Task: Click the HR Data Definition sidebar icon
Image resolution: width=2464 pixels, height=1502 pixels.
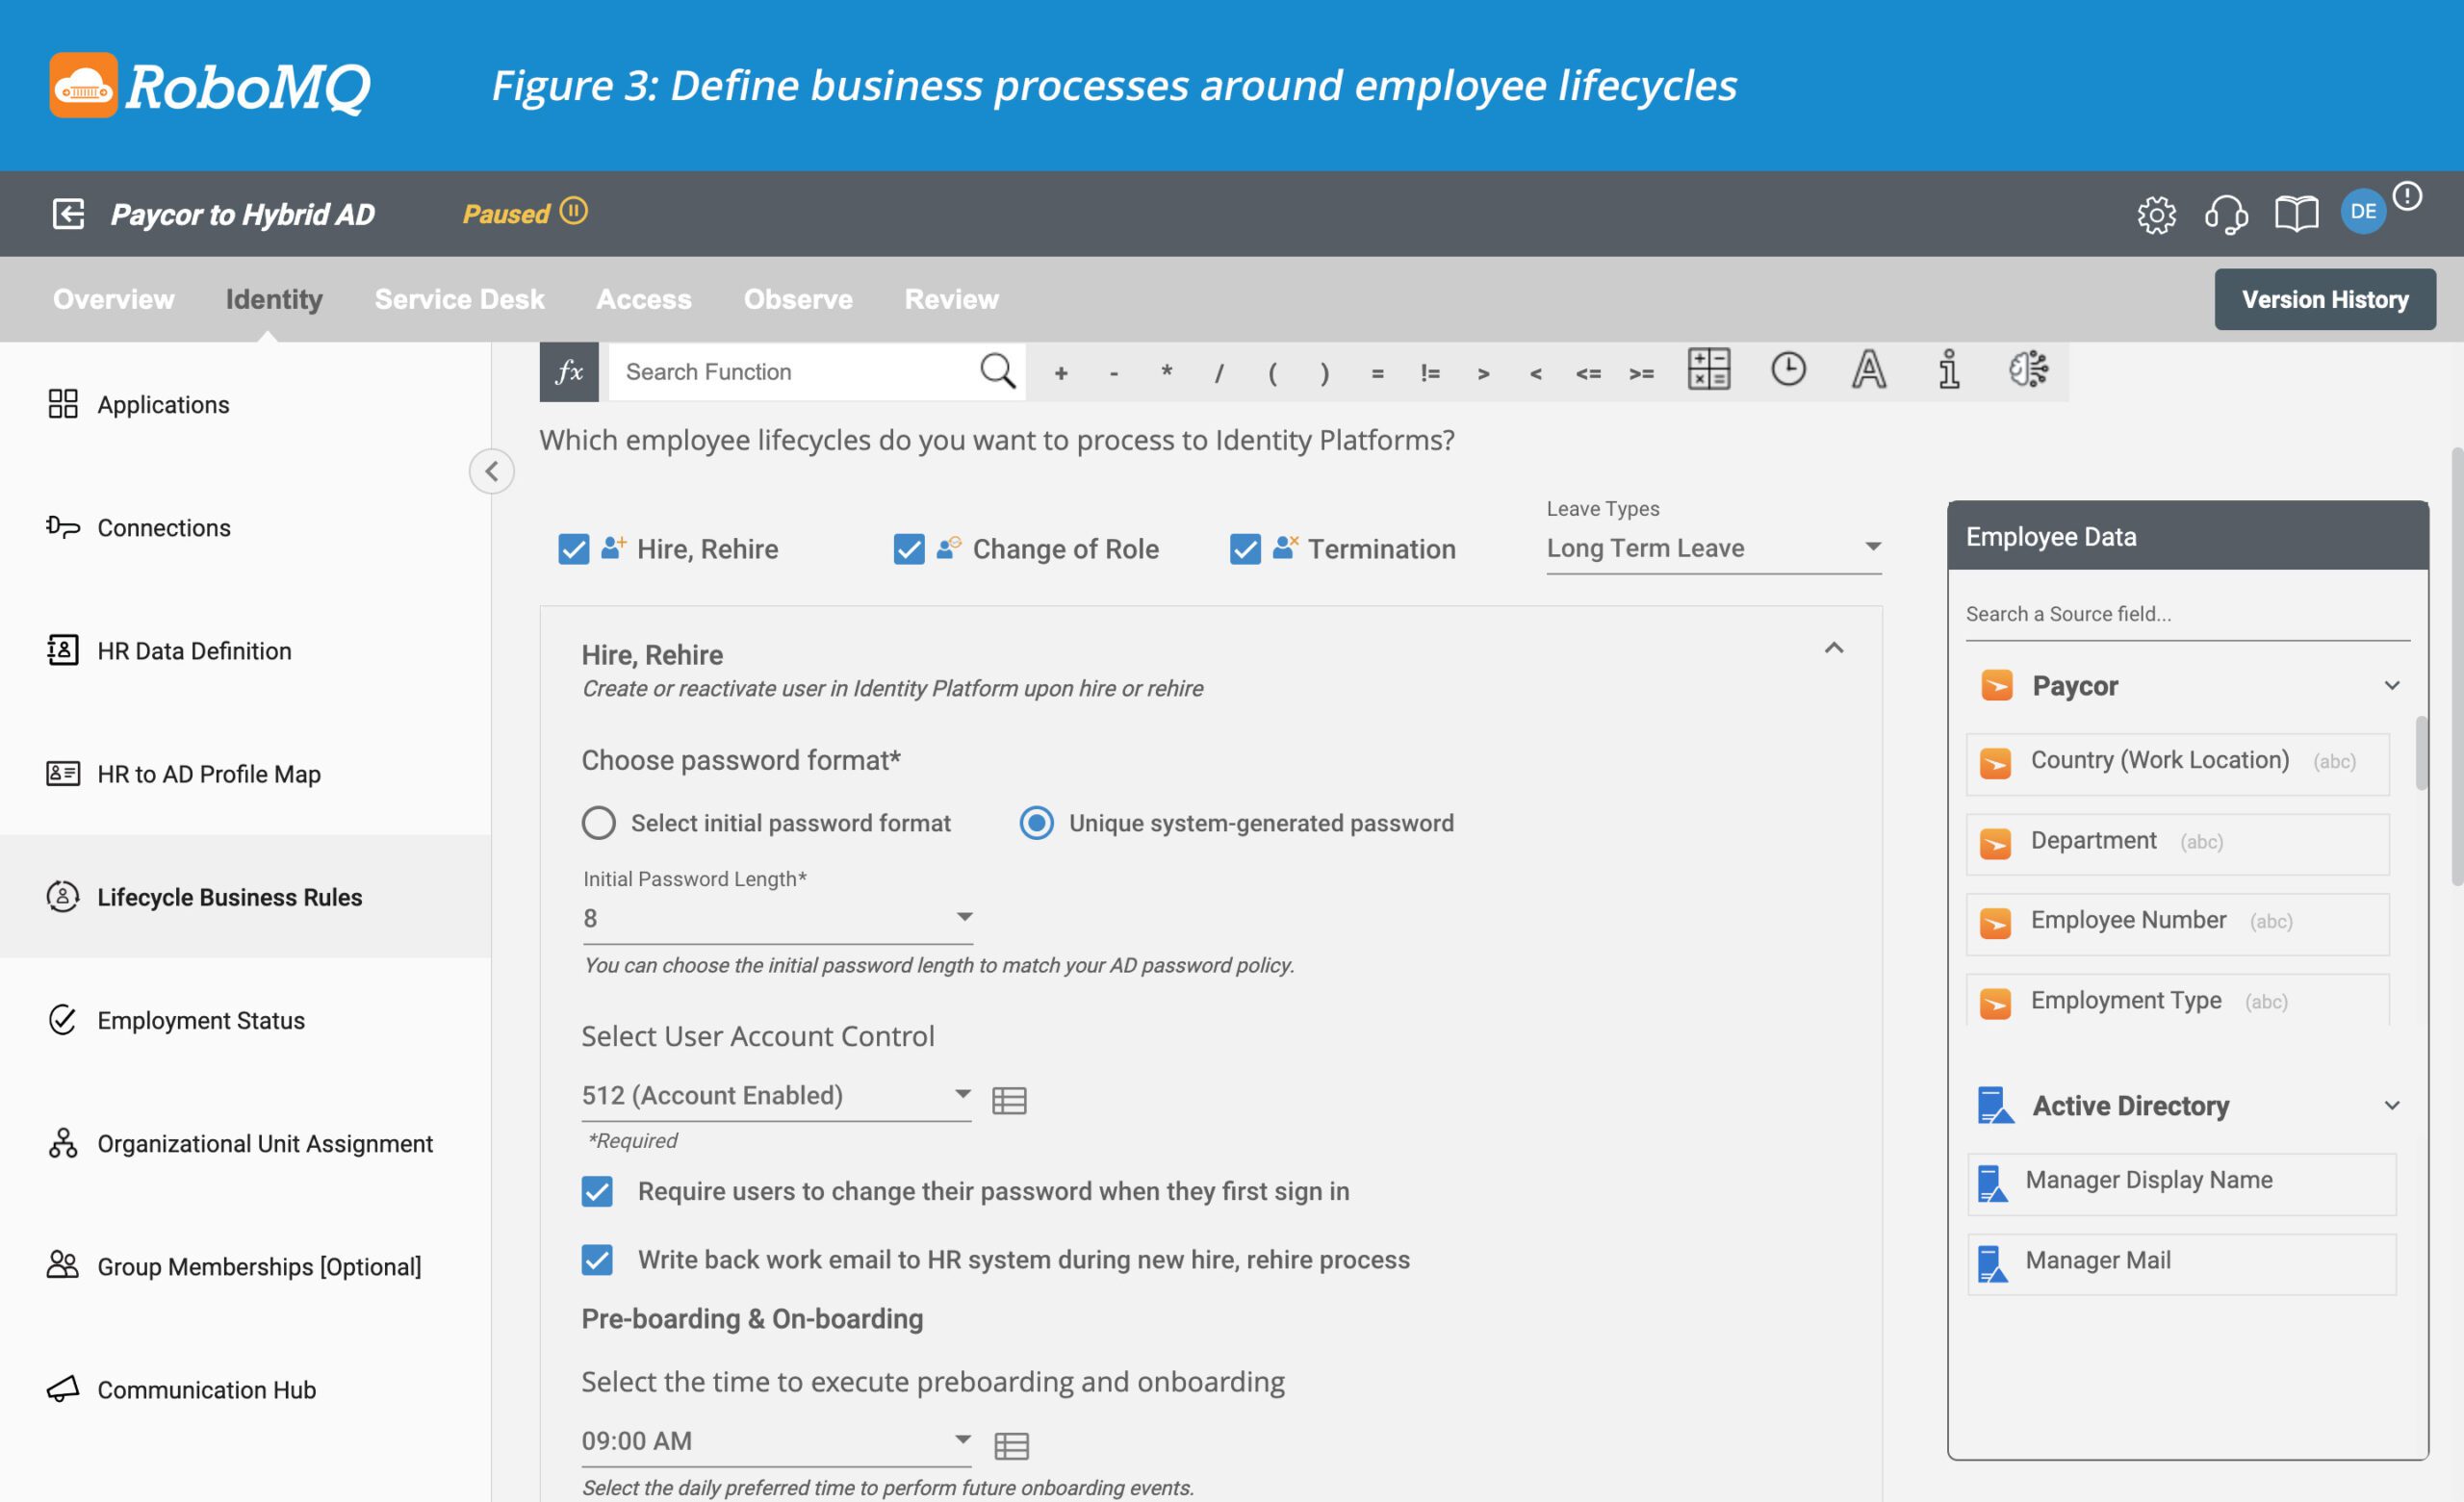Action: click(x=62, y=650)
